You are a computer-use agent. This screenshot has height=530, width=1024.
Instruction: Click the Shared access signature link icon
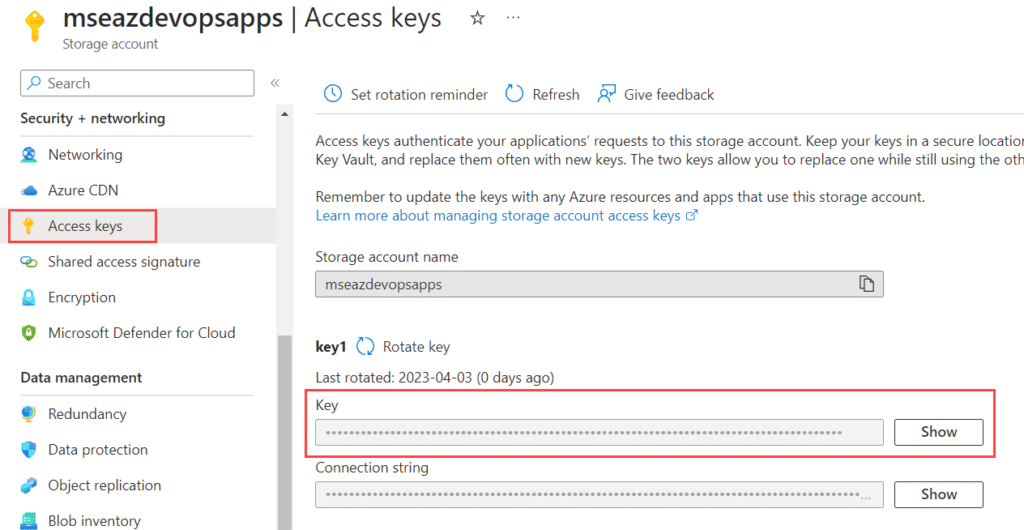pyautogui.click(x=29, y=262)
